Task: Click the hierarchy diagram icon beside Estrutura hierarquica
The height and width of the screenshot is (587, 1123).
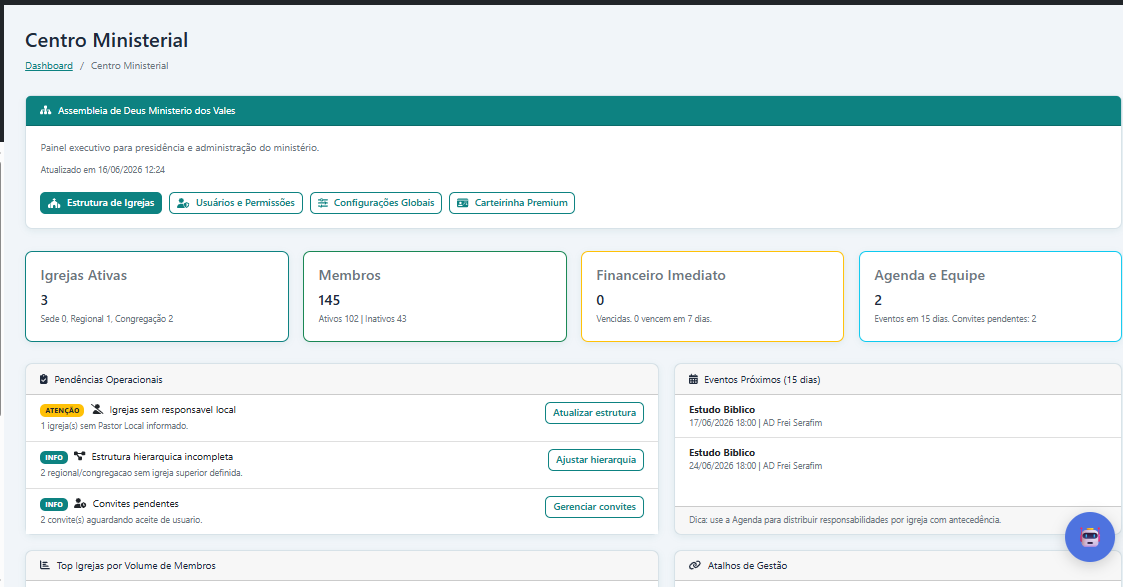Action: (x=79, y=456)
